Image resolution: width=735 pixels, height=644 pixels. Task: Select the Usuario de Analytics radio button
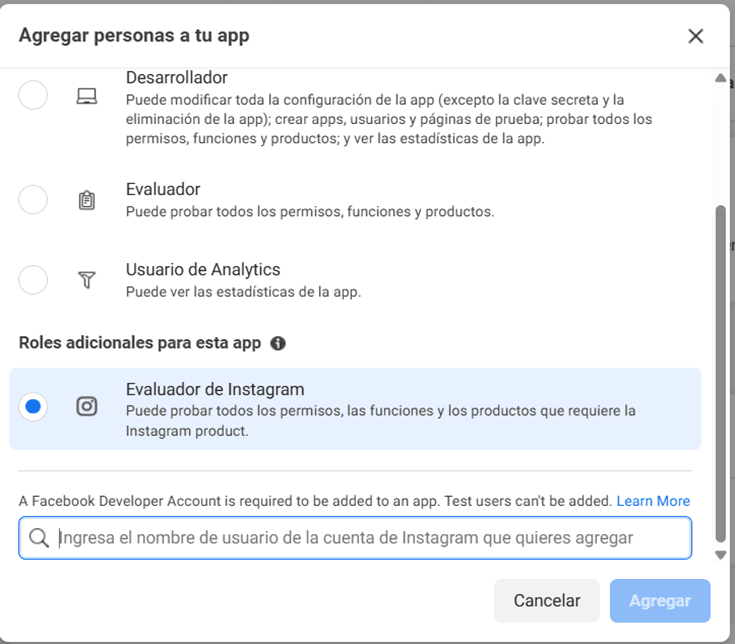click(x=33, y=280)
